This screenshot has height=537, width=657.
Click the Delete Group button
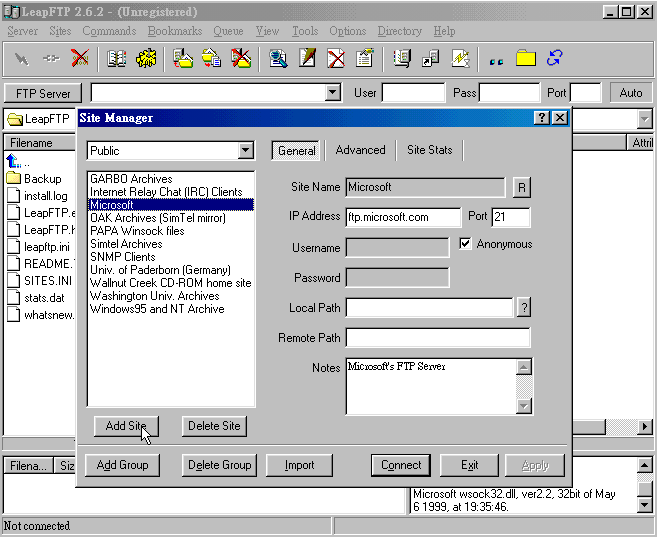[220, 465]
